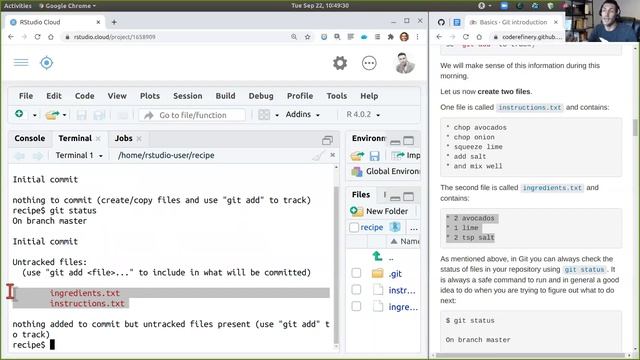Check the ingre... file checkbox
Viewport: 640px width, 360px height.
coord(356,306)
